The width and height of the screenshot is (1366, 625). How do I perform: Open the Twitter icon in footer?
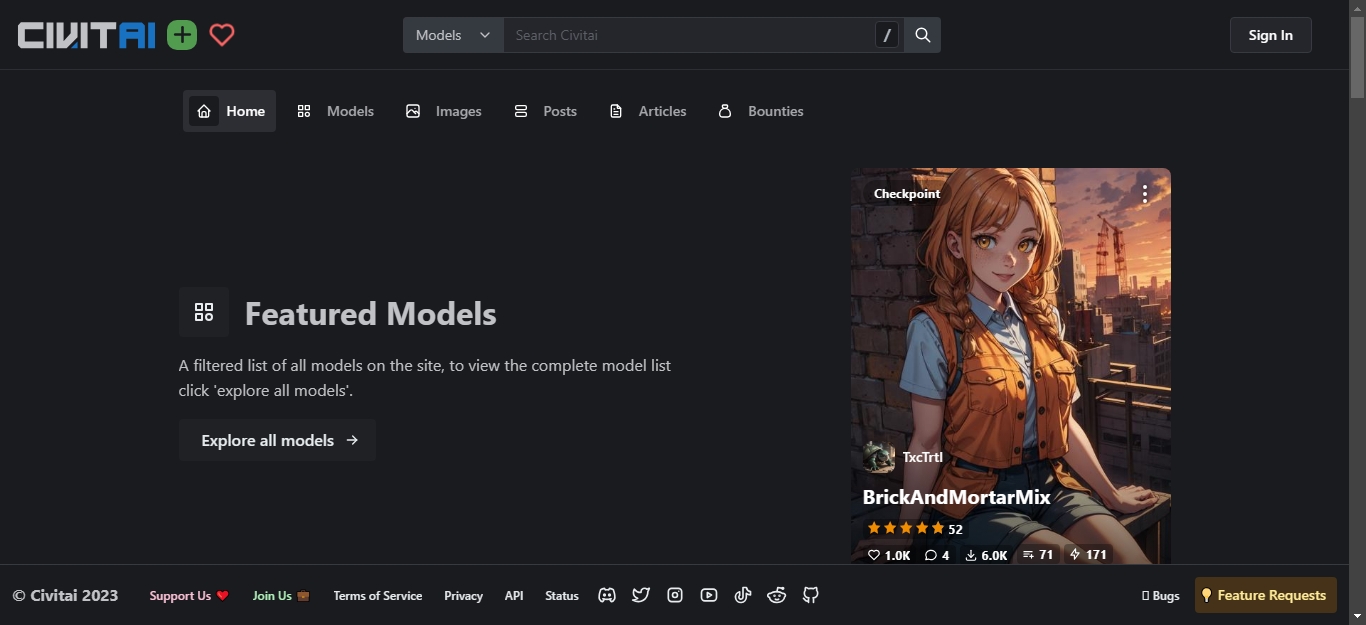641,595
